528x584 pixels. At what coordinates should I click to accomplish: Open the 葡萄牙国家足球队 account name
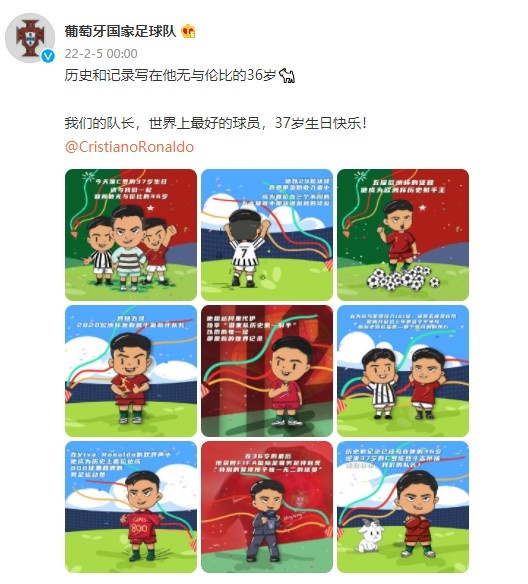120,31
